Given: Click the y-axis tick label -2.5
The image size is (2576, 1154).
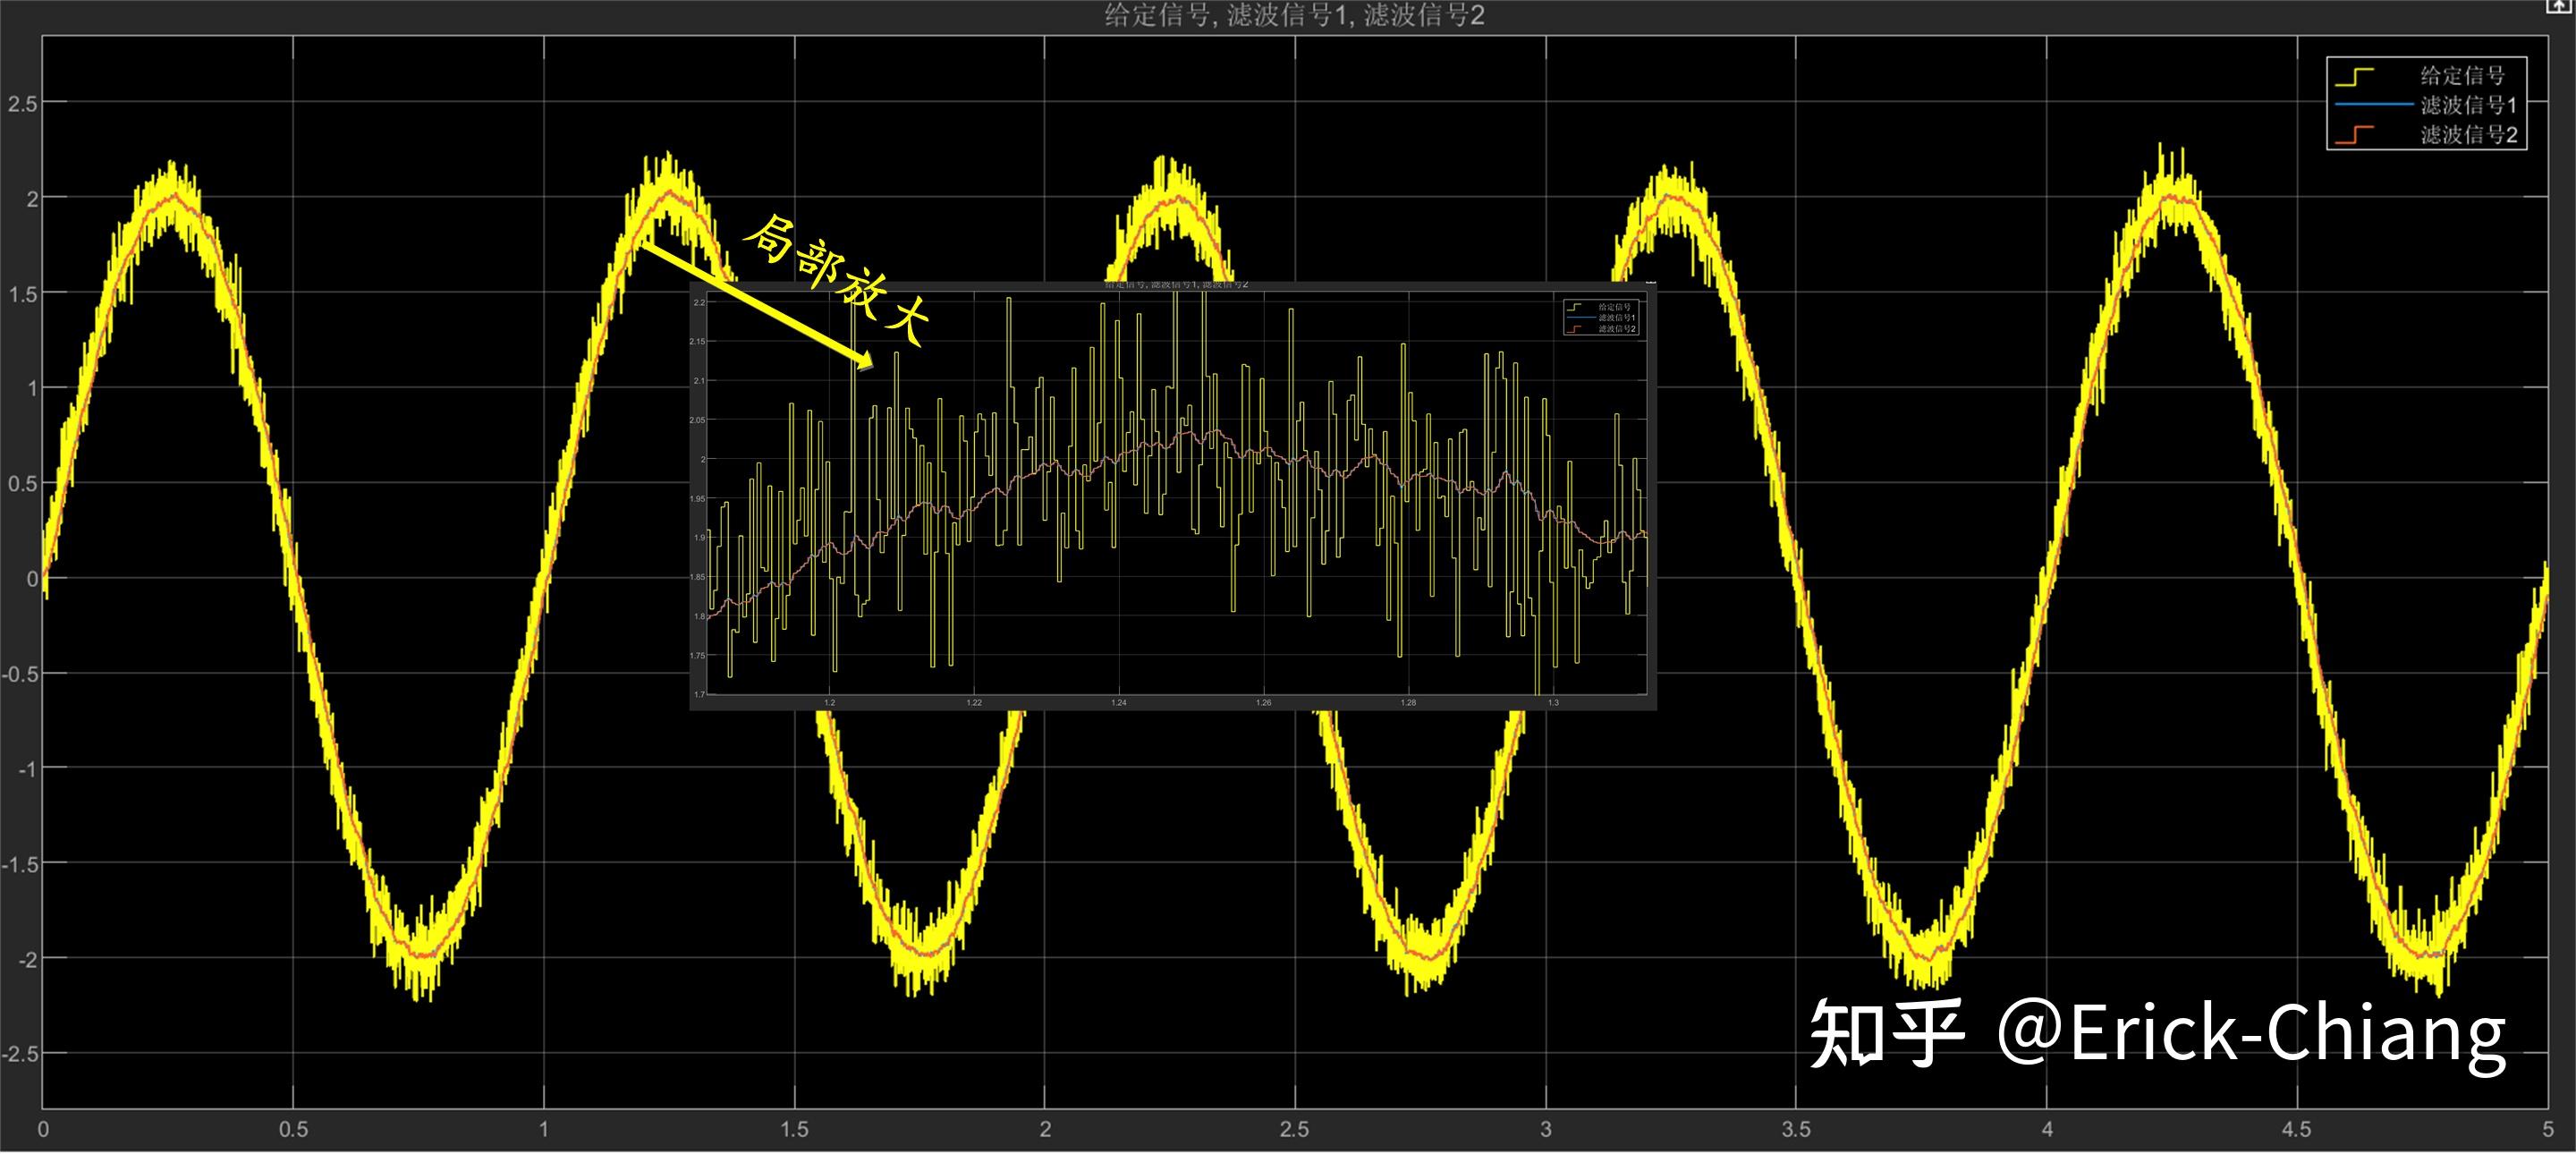Looking at the screenshot, I should pyautogui.click(x=20, y=1054).
